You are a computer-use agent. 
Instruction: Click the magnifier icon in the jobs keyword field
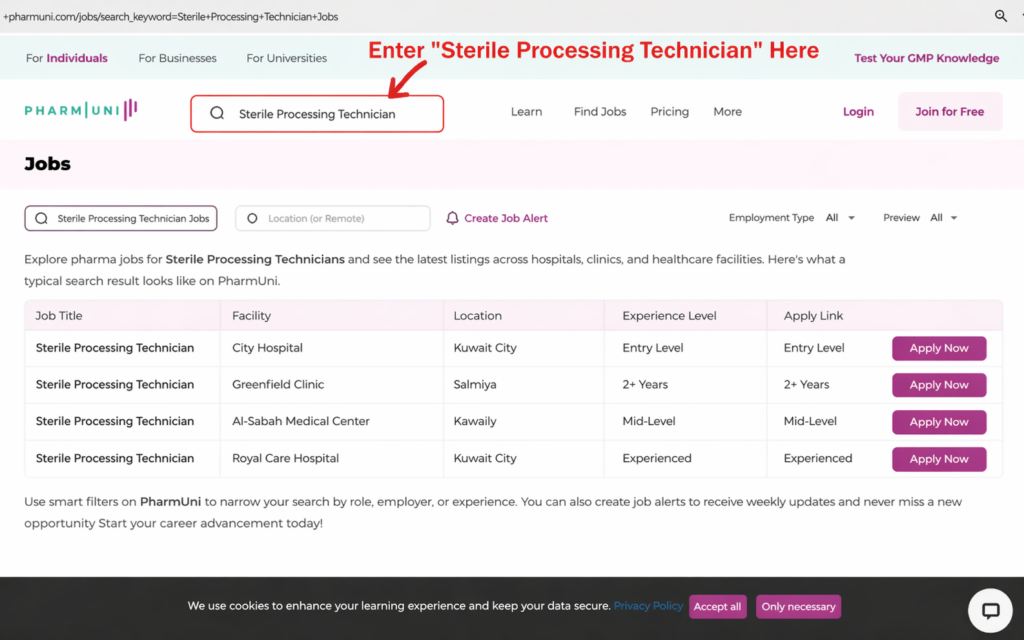click(41, 218)
